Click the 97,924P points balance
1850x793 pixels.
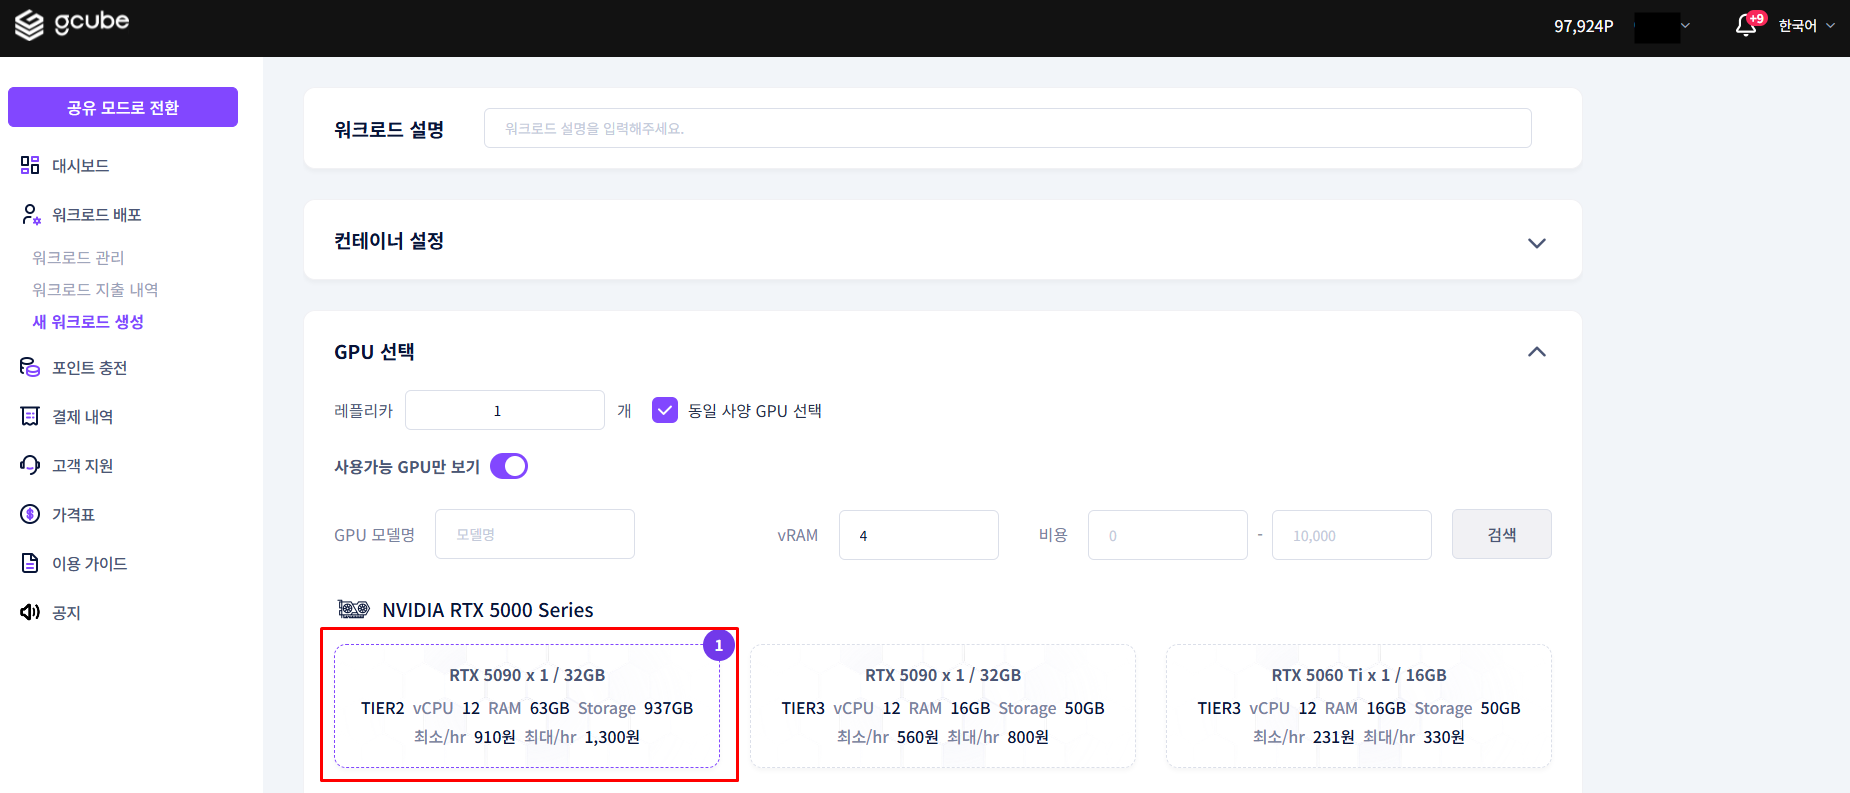pos(1584,26)
